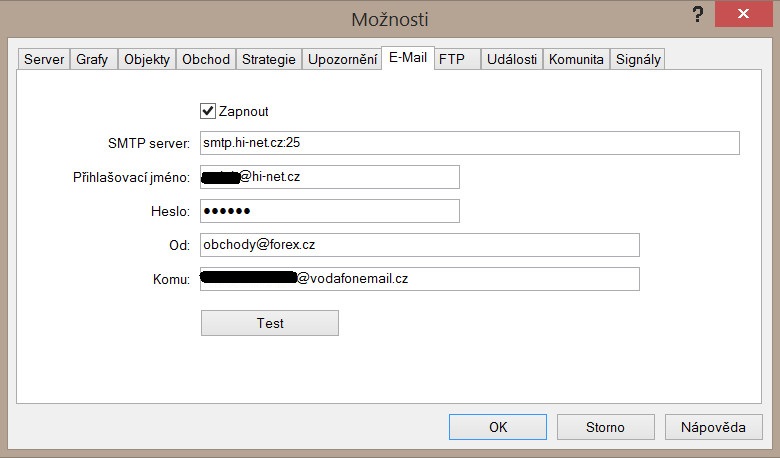Click the SMTP server input field

pyautogui.click(x=470, y=143)
